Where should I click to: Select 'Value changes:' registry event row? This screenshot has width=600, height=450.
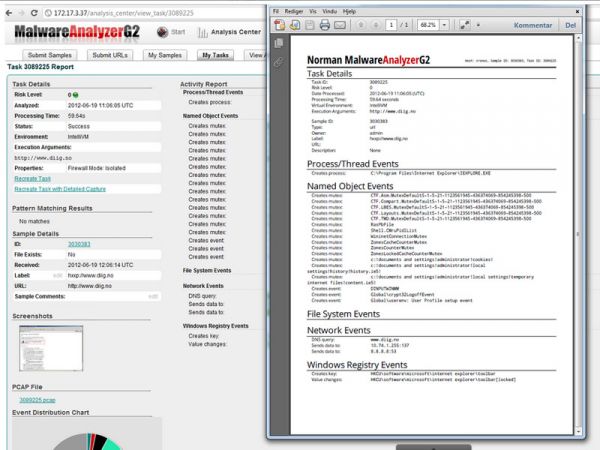pyautogui.click(x=207, y=344)
